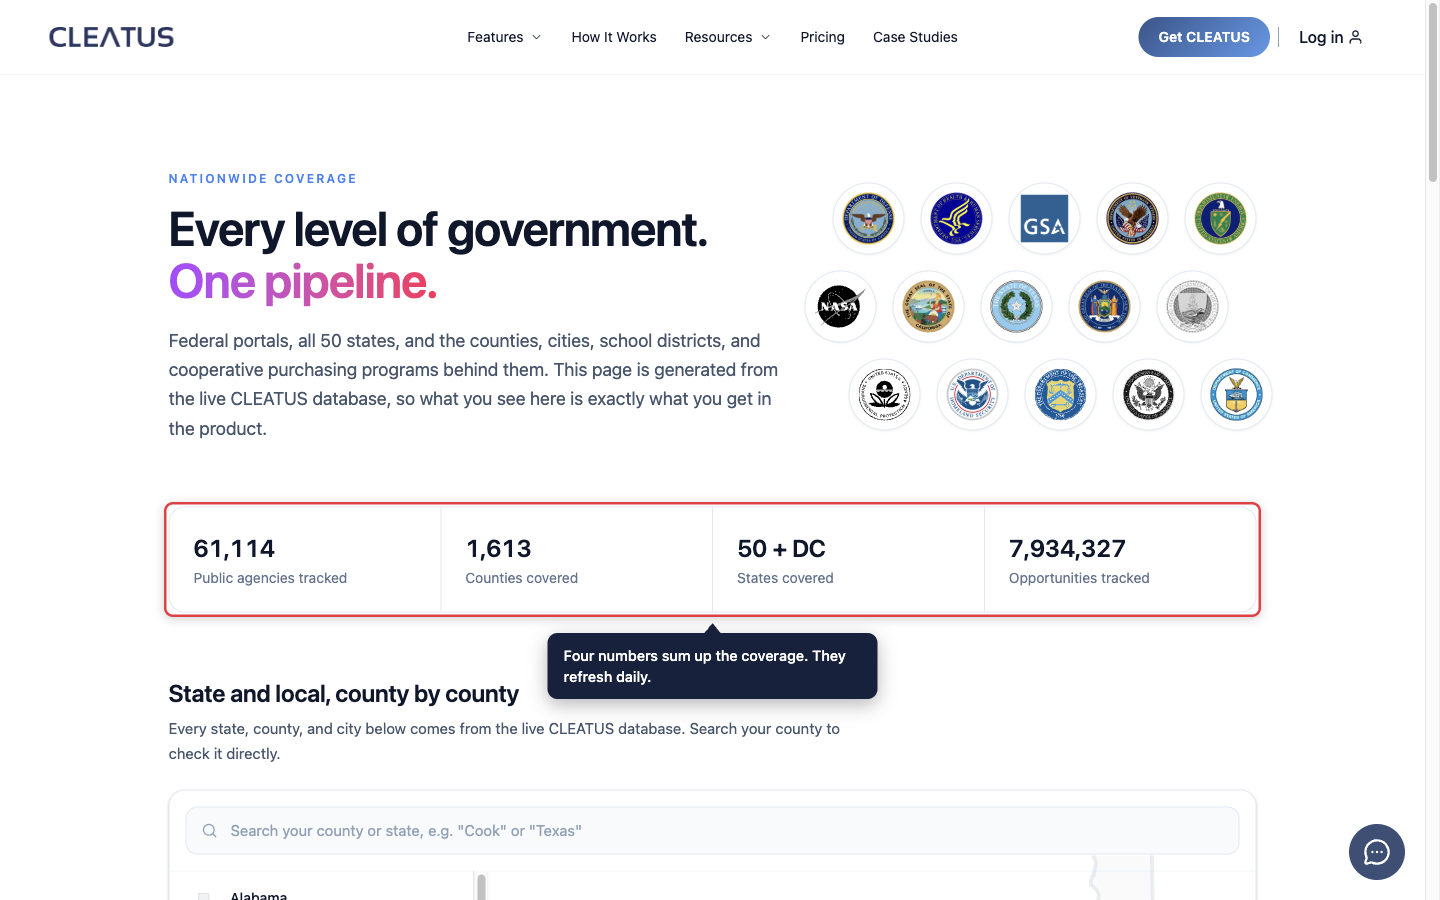
Task: Click the Department of Energy seal
Action: click(1220, 219)
